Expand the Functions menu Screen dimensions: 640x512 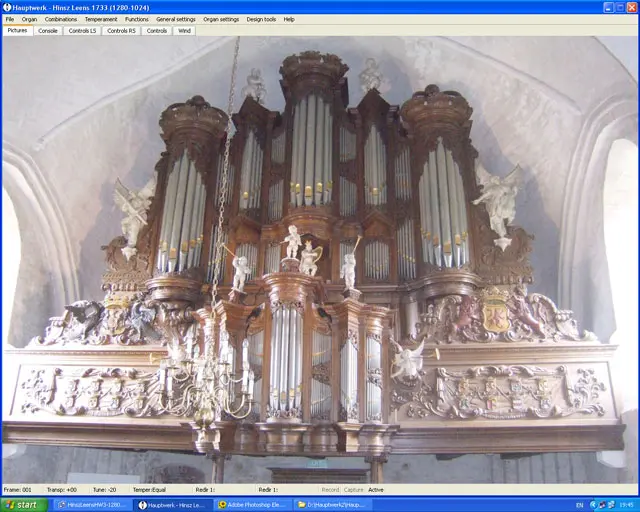pos(136,19)
